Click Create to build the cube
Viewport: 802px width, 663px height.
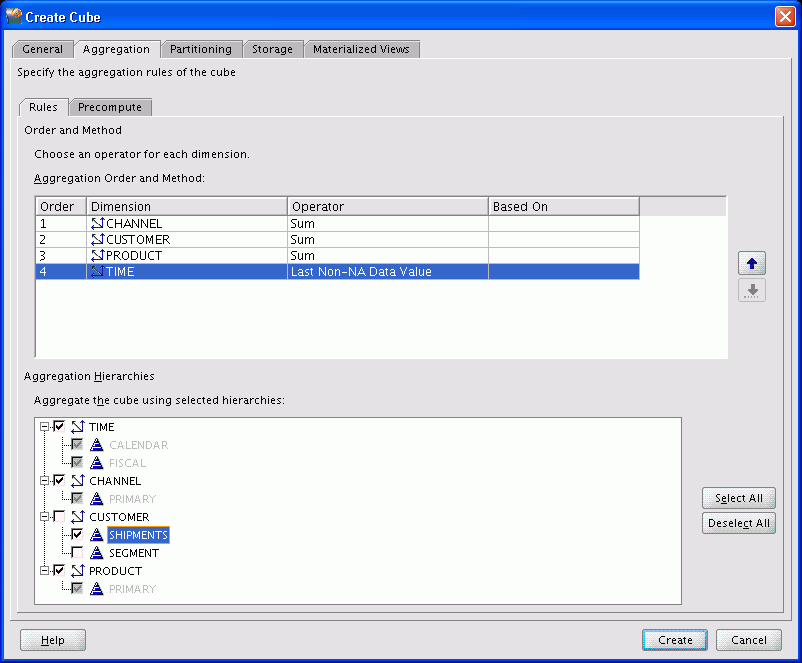674,640
